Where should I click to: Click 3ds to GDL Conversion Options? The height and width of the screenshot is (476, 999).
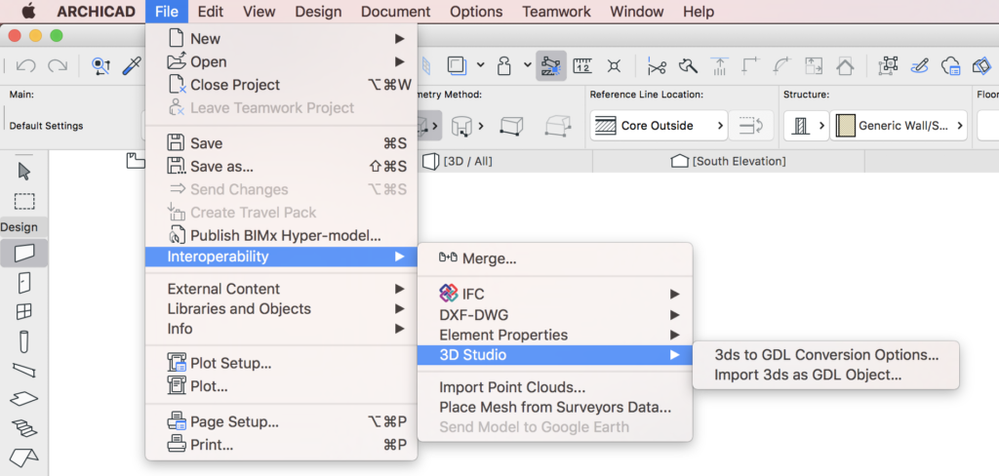click(x=826, y=355)
